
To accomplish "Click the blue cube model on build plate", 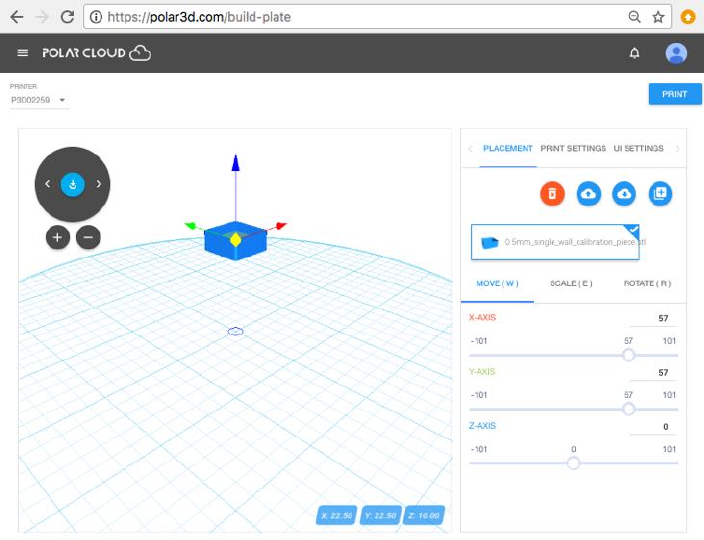I will pos(235,242).
